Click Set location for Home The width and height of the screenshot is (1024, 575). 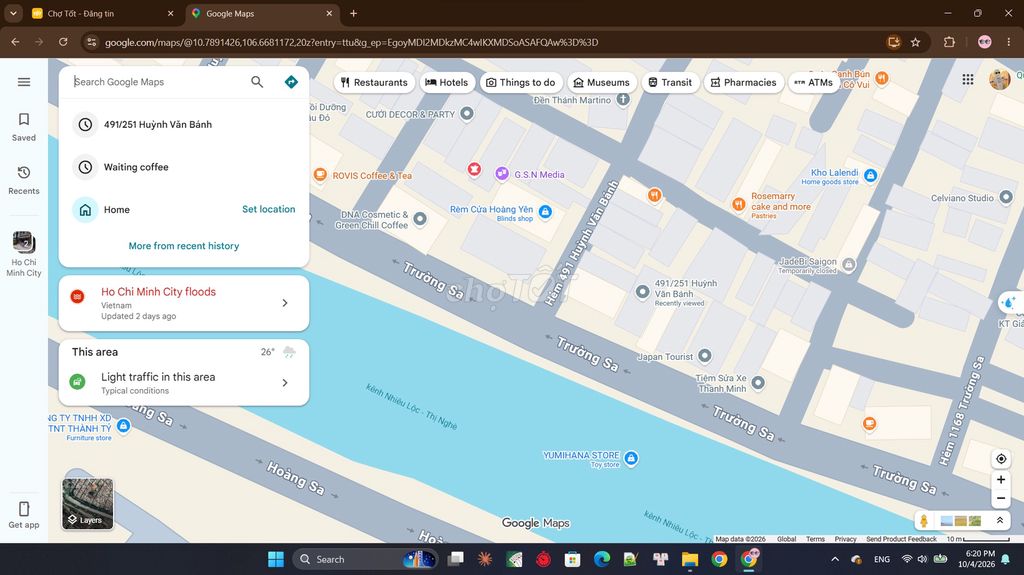(x=268, y=209)
